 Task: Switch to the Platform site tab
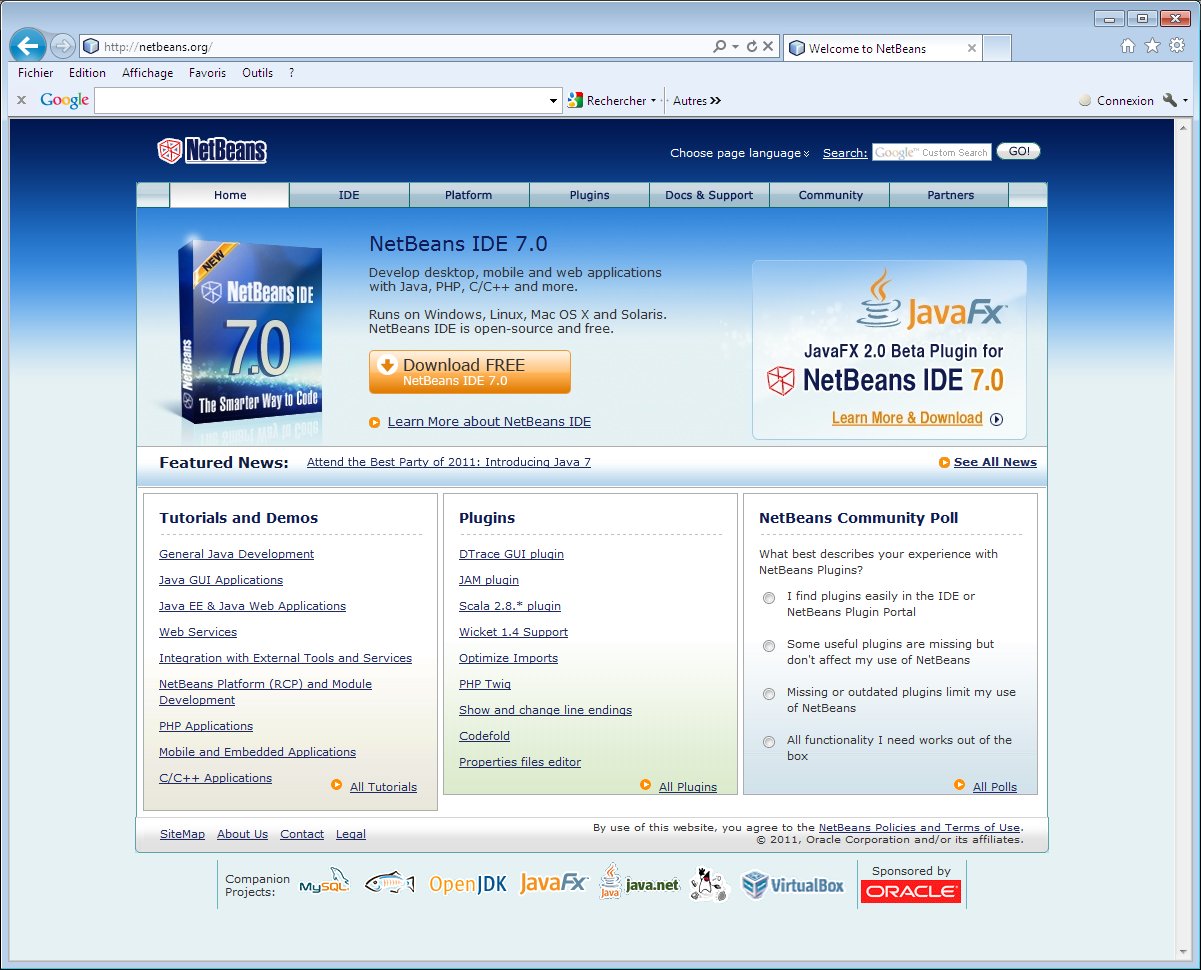(469, 195)
